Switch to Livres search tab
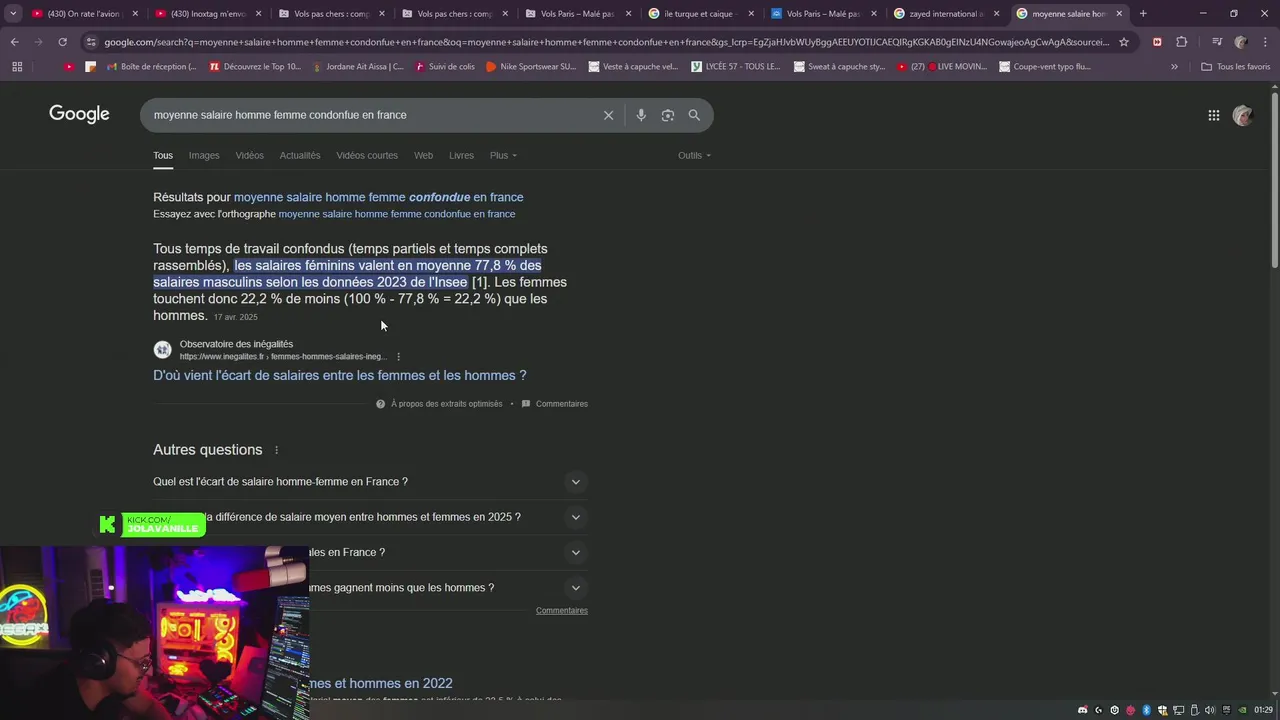This screenshot has width=1280, height=720. pyautogui.click(x=461, y=155)
